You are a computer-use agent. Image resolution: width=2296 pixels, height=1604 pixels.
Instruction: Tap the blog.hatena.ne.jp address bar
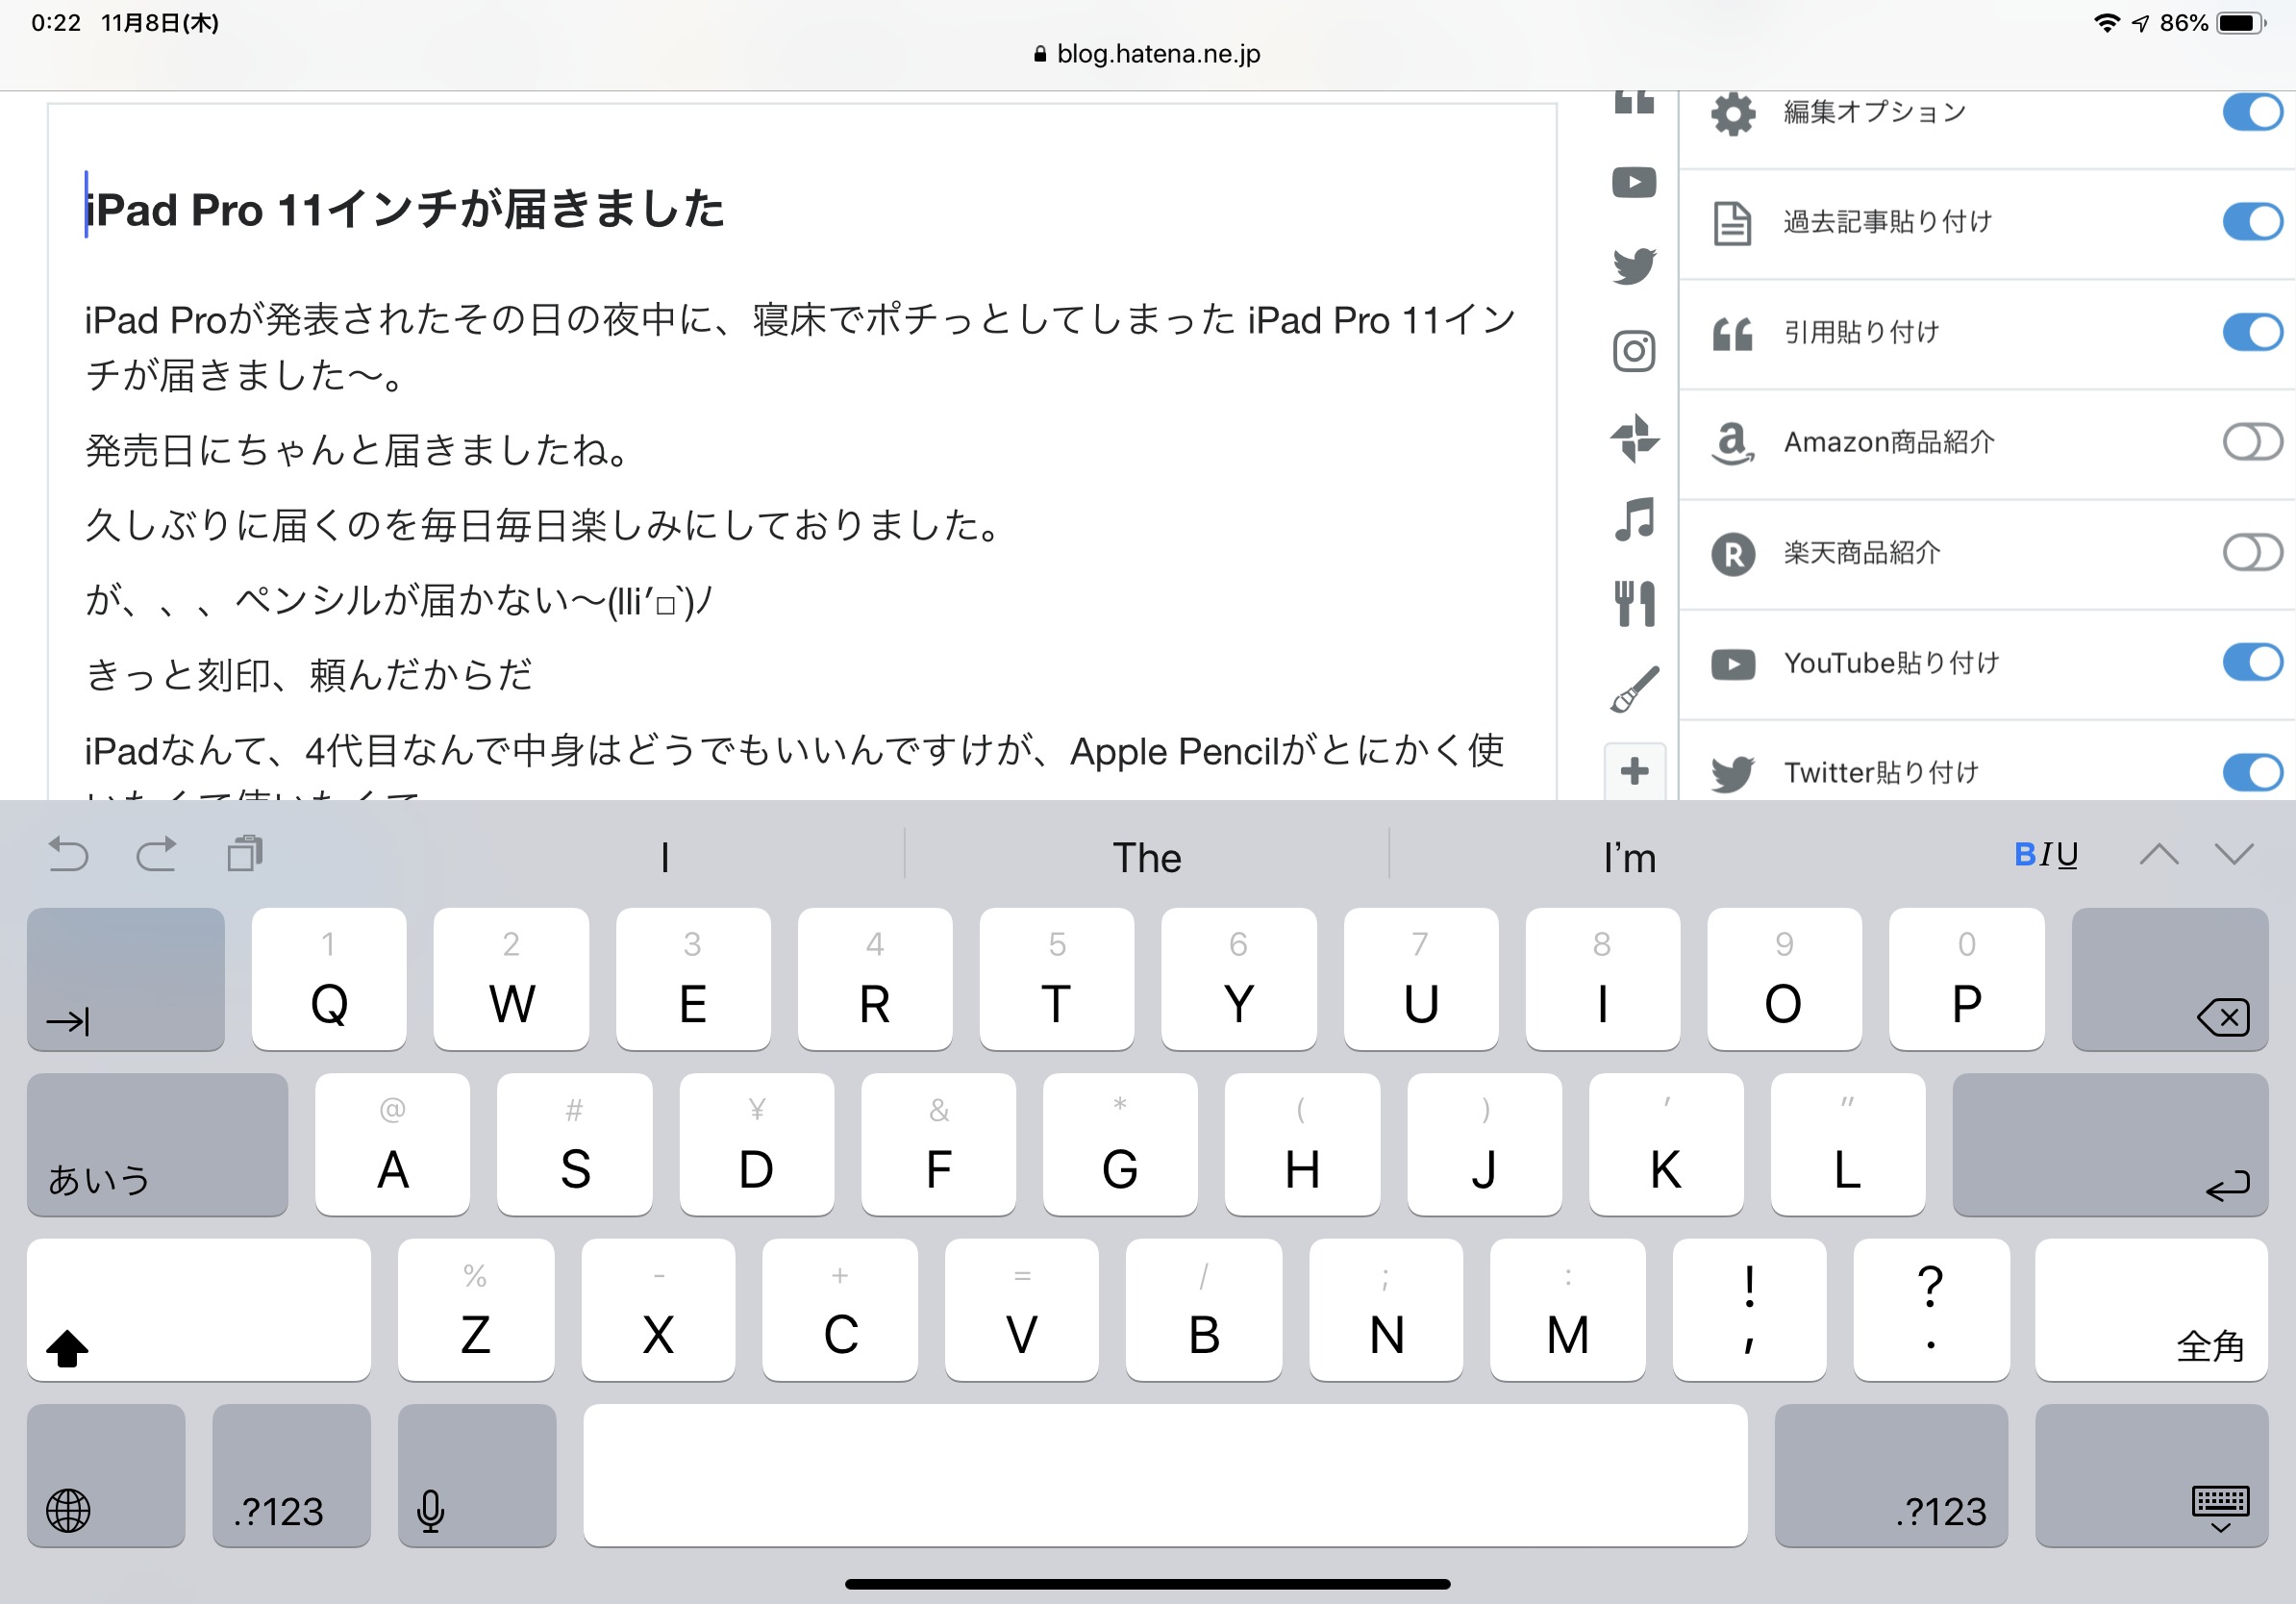(x=1147, y=54)
